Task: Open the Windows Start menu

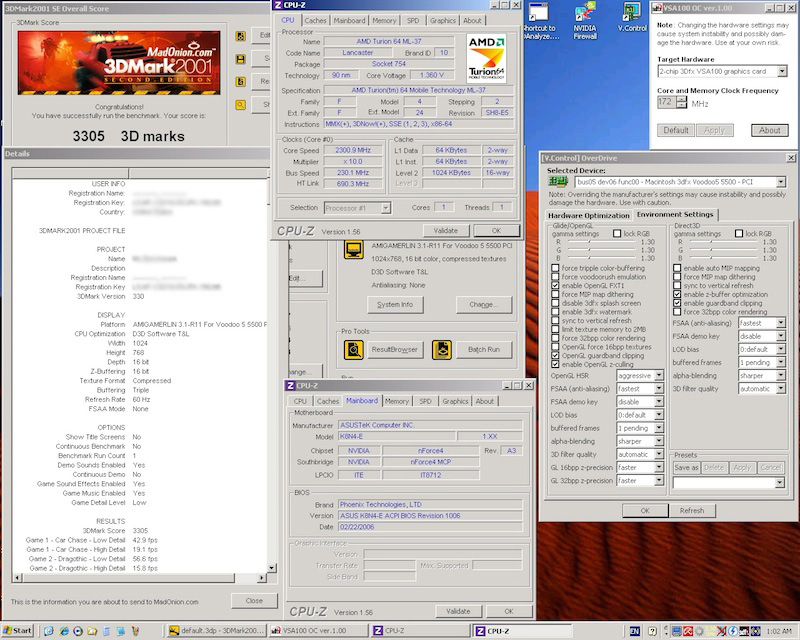Action: [x=17, y=631]
